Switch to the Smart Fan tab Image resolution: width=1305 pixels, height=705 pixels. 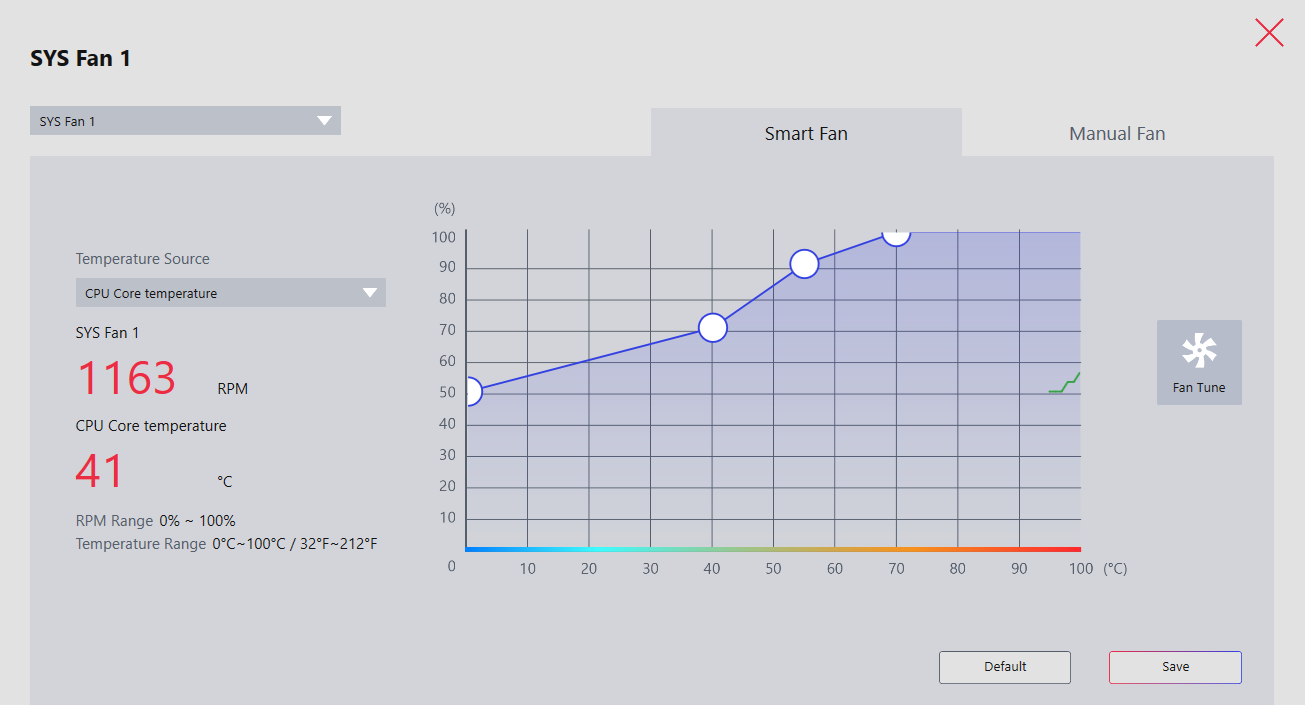click(x=806, y=133)
